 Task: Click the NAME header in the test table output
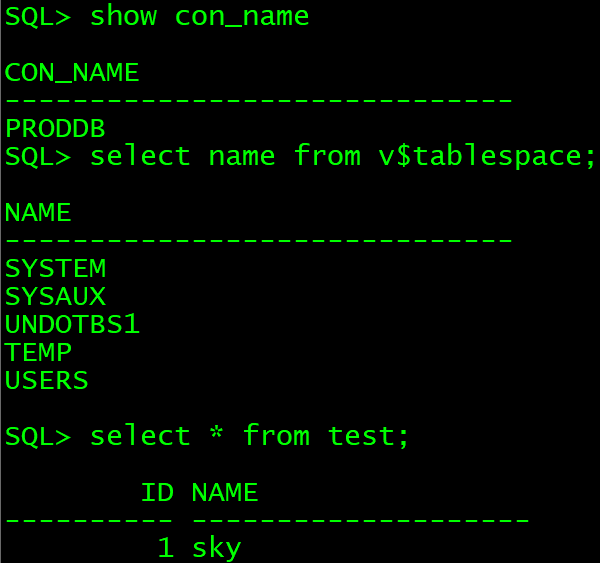tap(225, 493)
